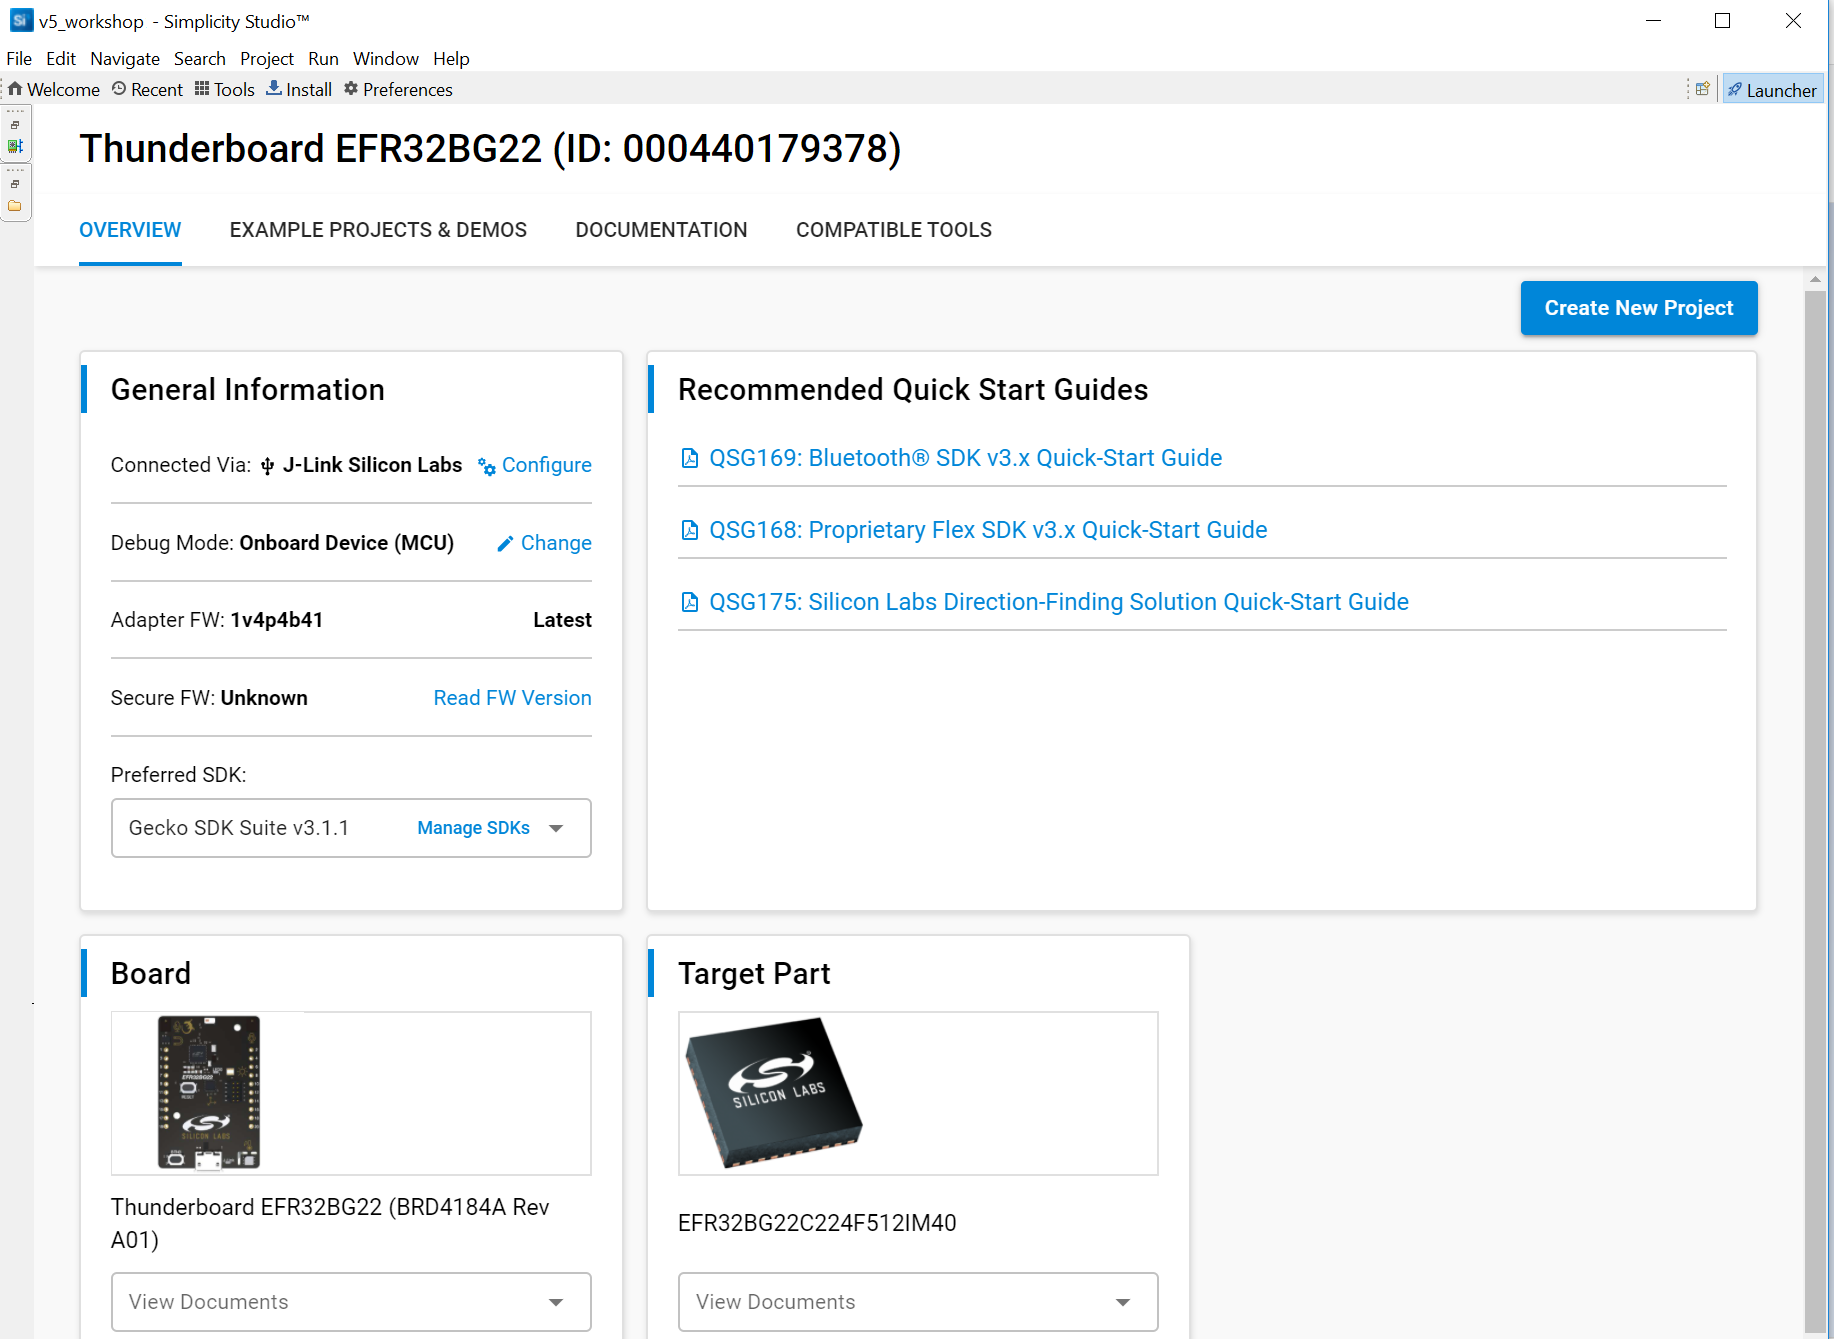
Task: Open the Debug Adapters view icon
Action: pos(15,146)
